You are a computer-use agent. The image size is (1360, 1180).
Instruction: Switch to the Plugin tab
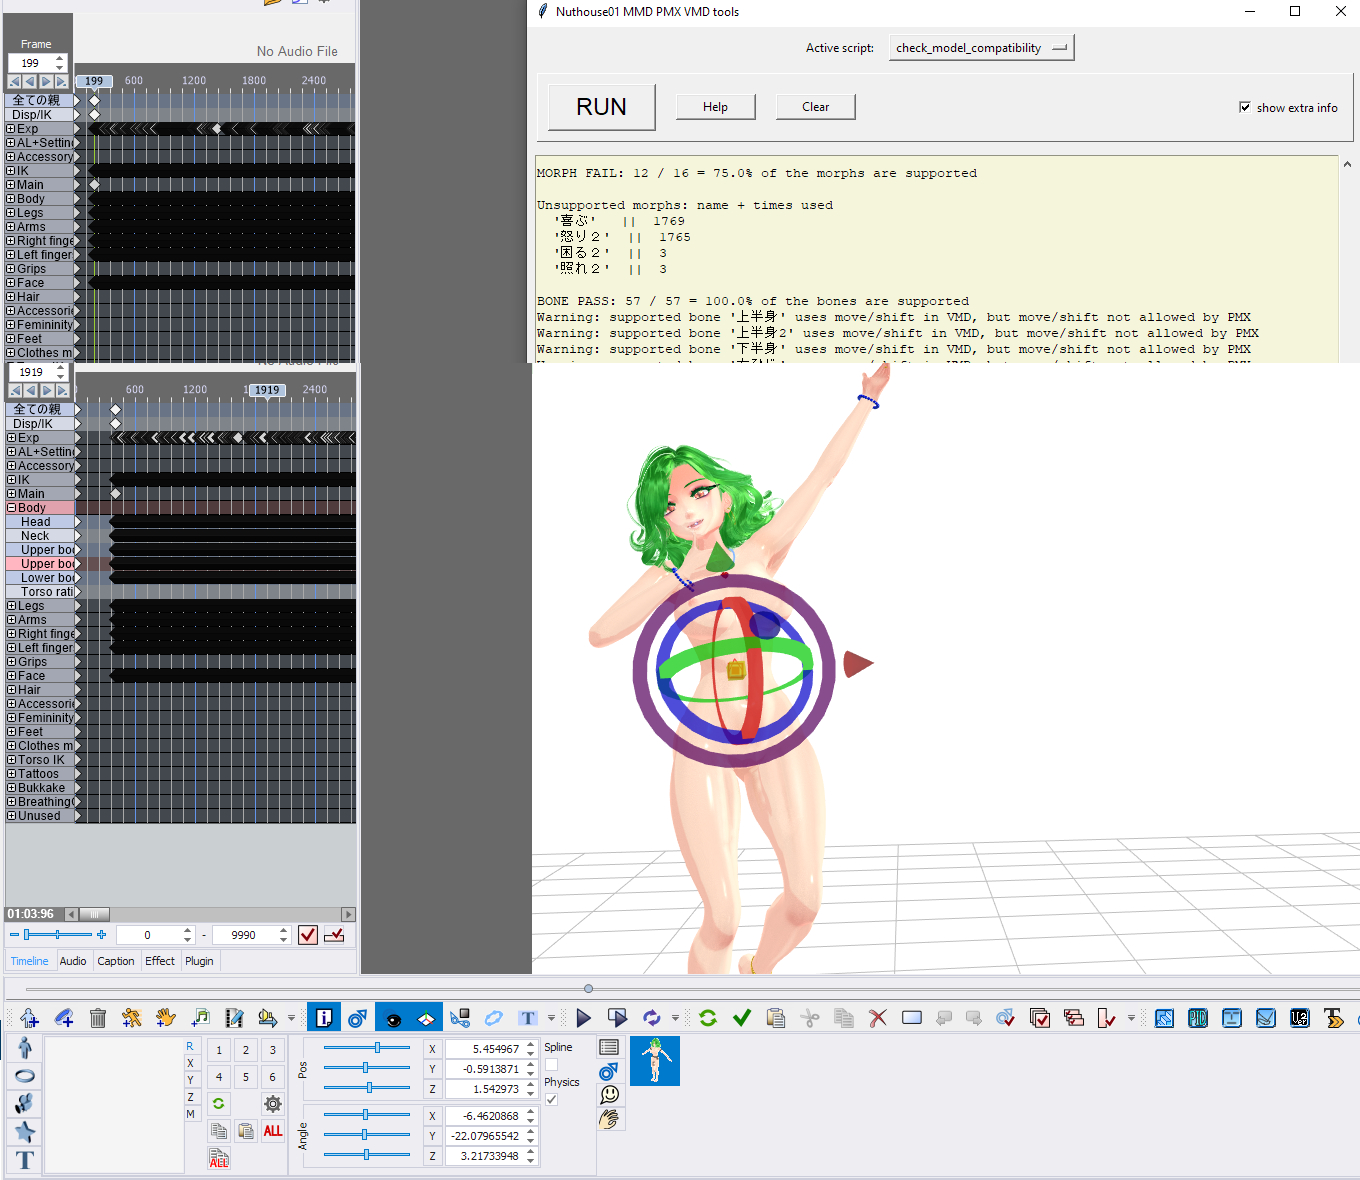coord(199,961)
